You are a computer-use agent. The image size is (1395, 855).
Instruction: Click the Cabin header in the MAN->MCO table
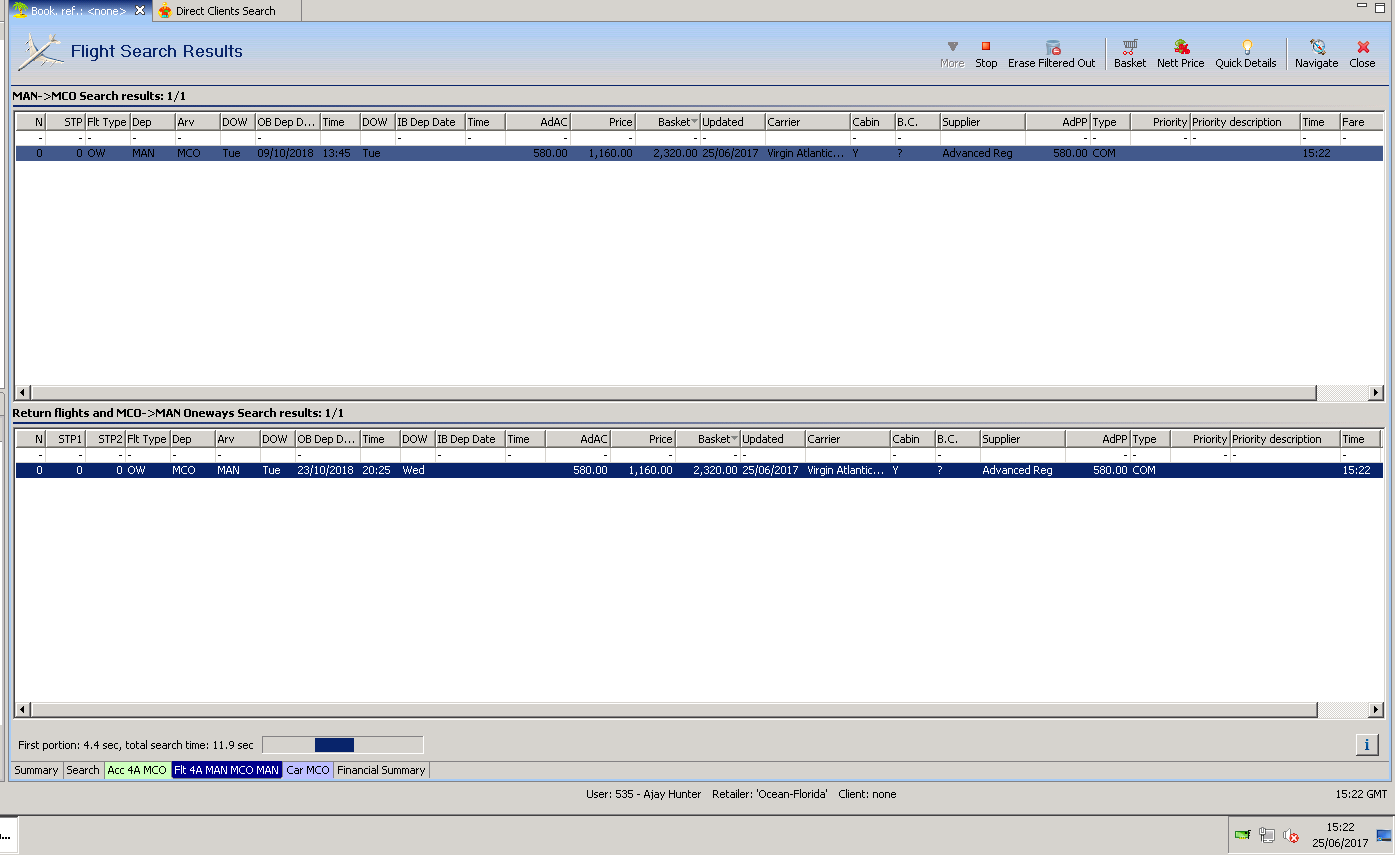(x=873, y=122)
